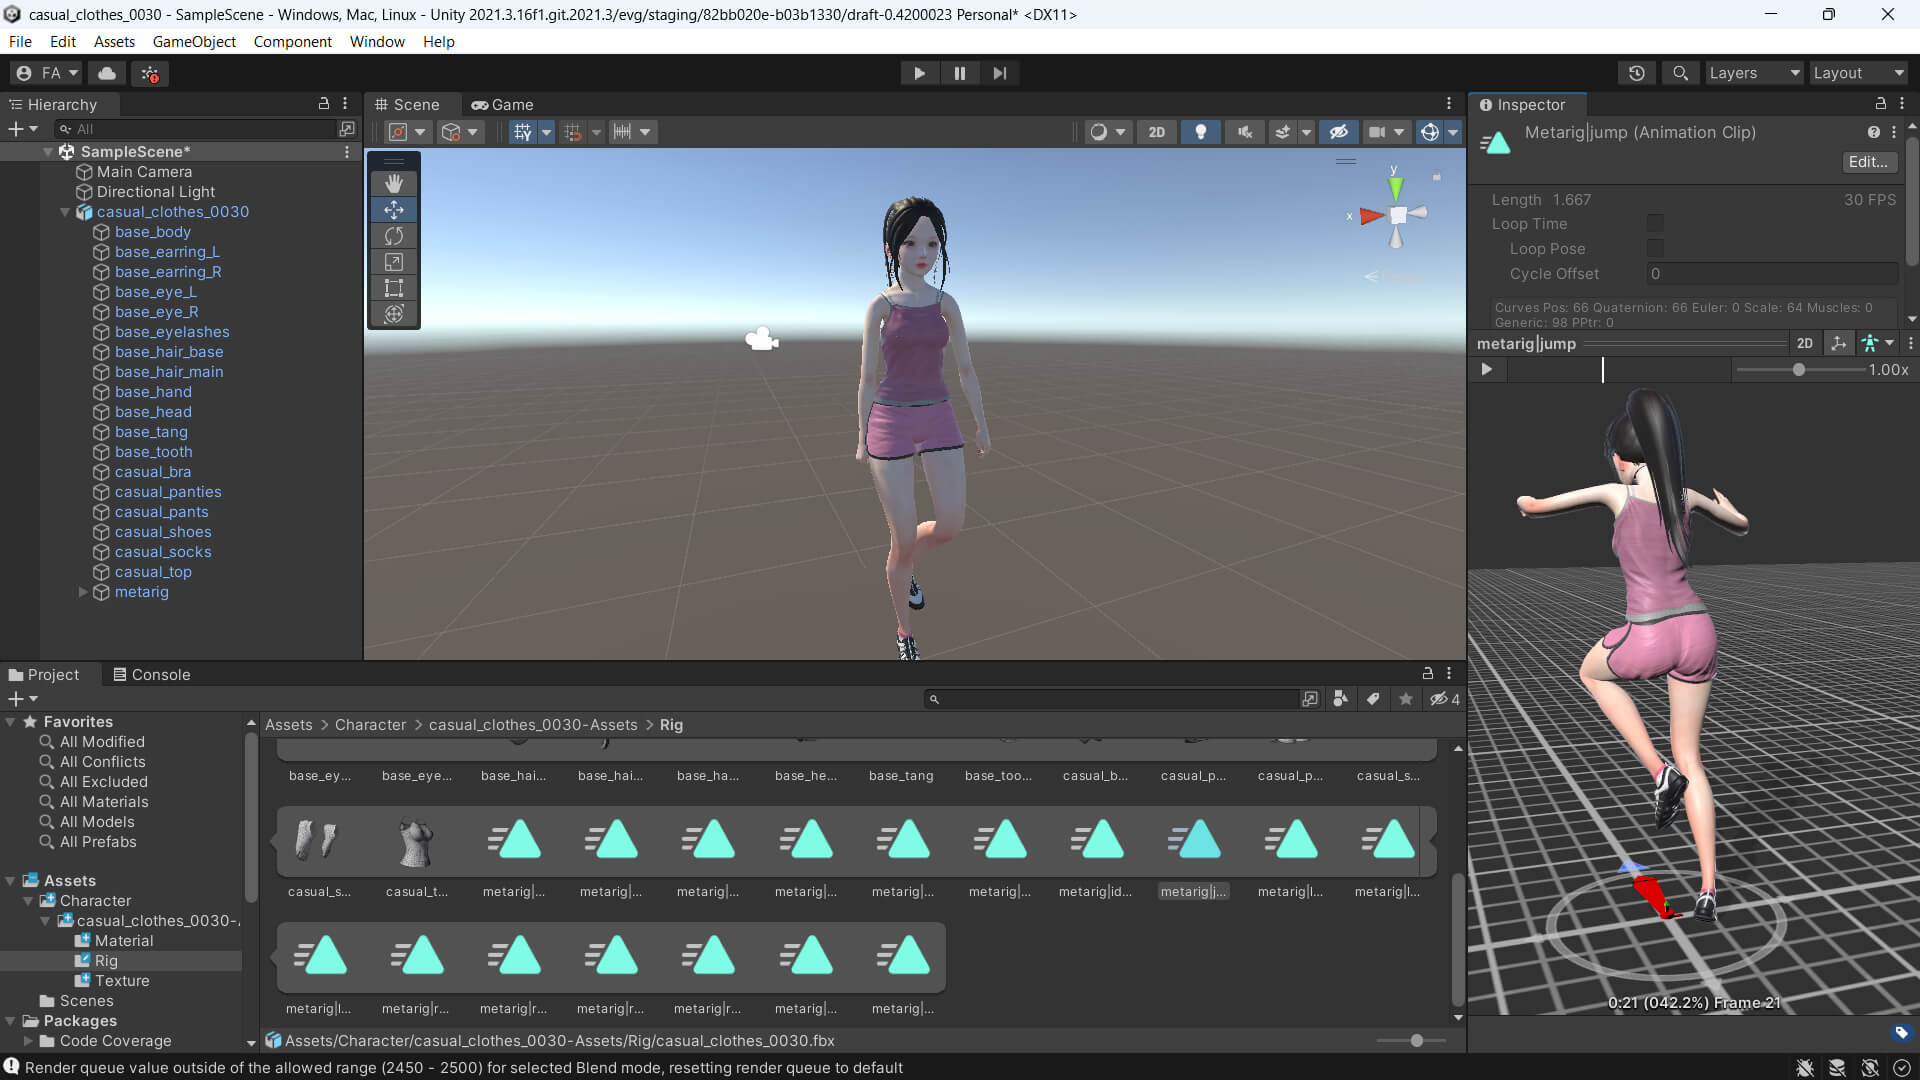Screen dimensions: 1920x1080
Task: Select the Transform tool in Scene toolbar
Action: pos(394,314)
